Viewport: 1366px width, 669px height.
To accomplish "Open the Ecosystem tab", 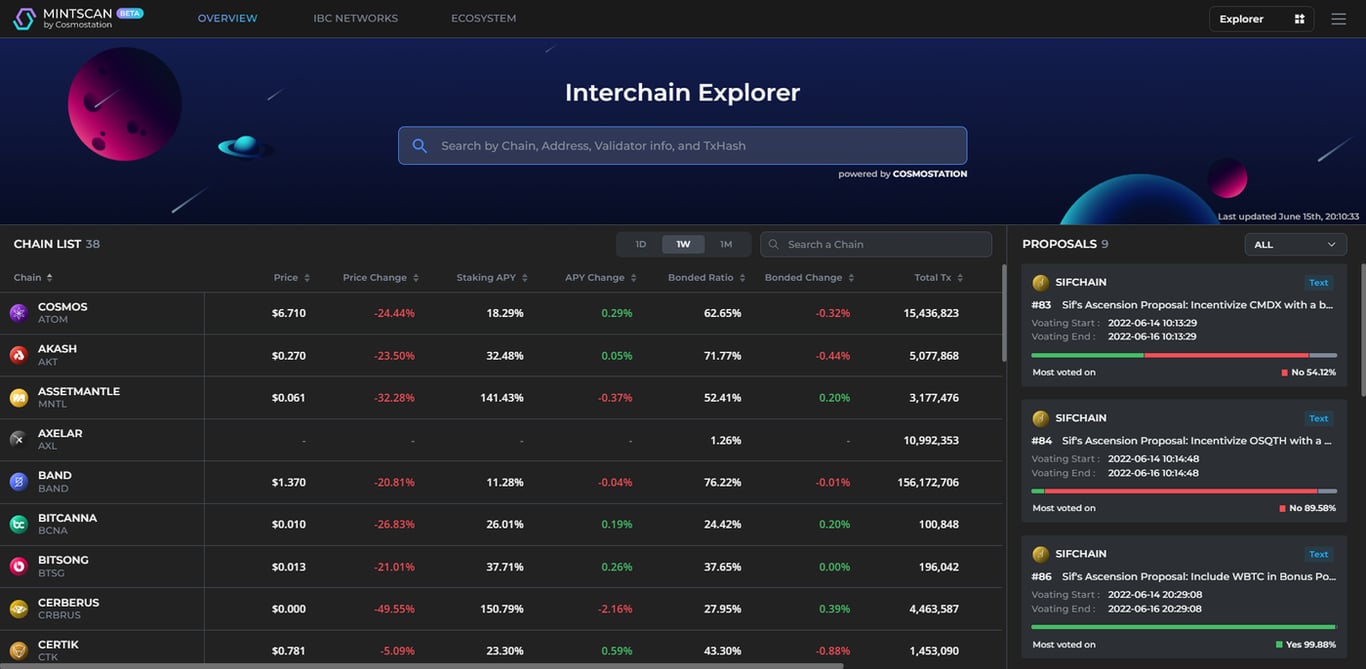I will pos(483,19).
